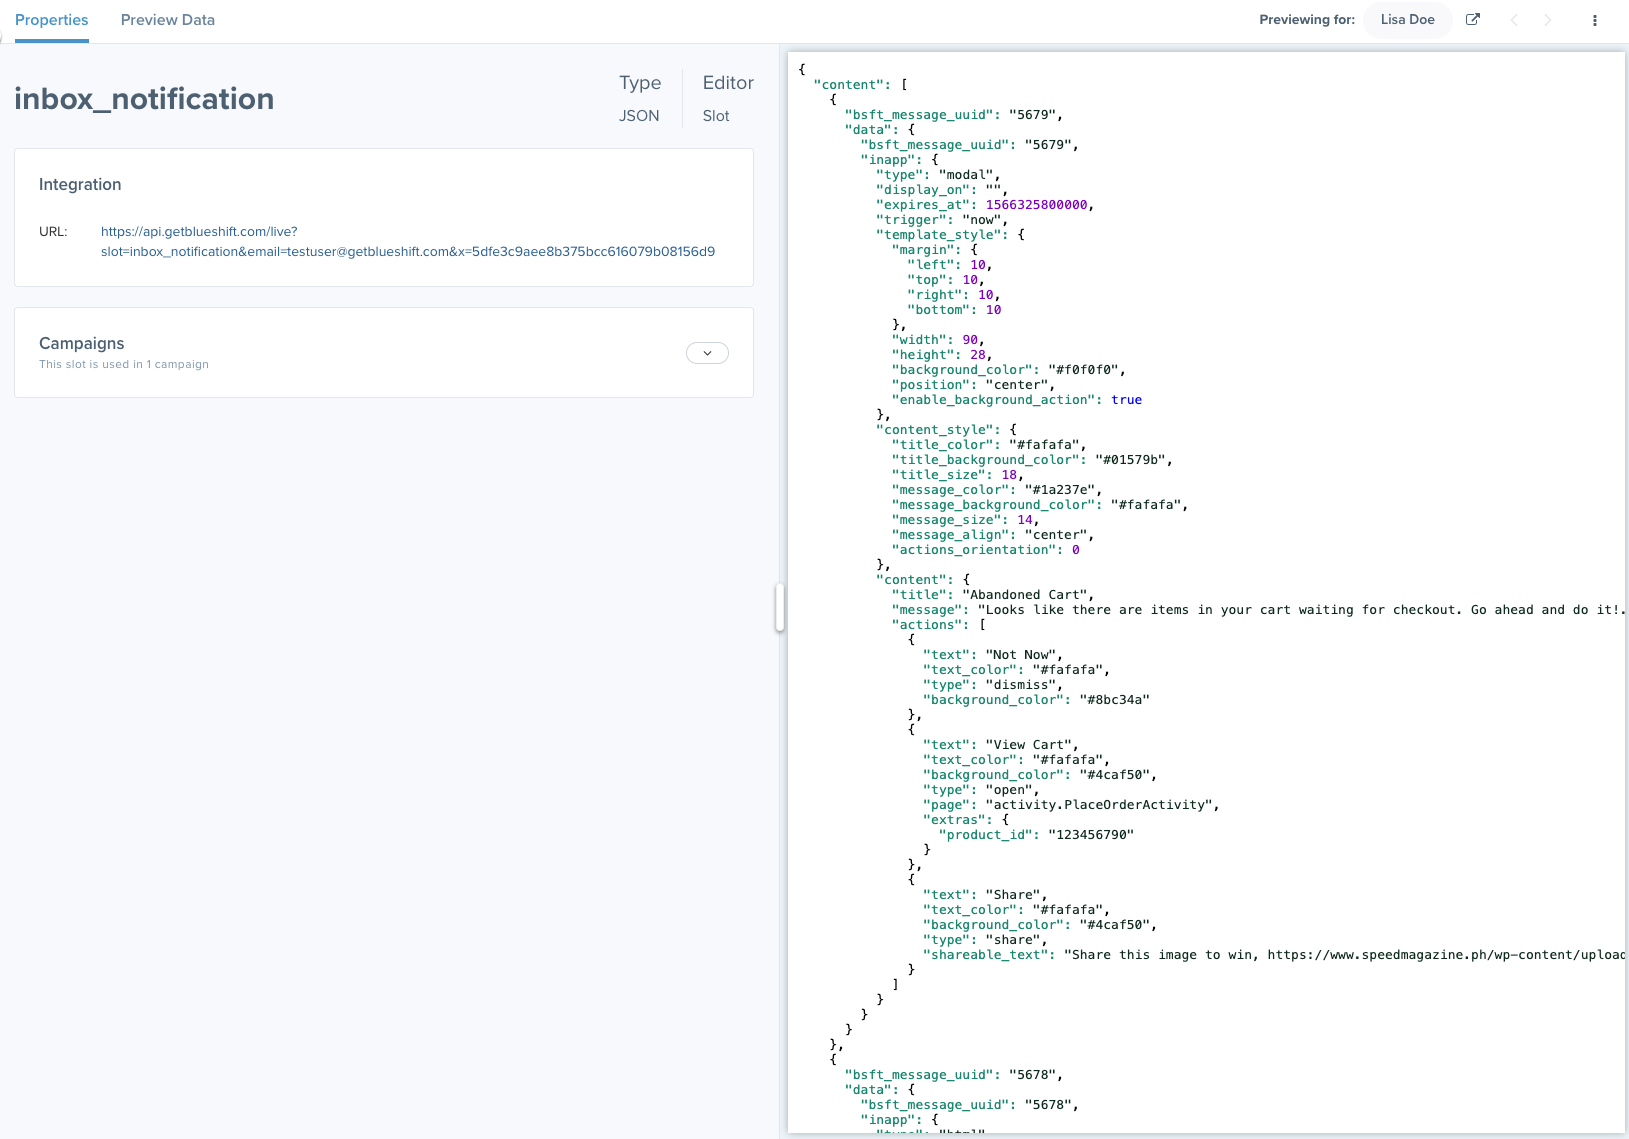Click the "enable_background_action": true line
Image resolution: width=1629 pixels, height=1139 pixels.
pyautogui.click(x=1017, y=400)
